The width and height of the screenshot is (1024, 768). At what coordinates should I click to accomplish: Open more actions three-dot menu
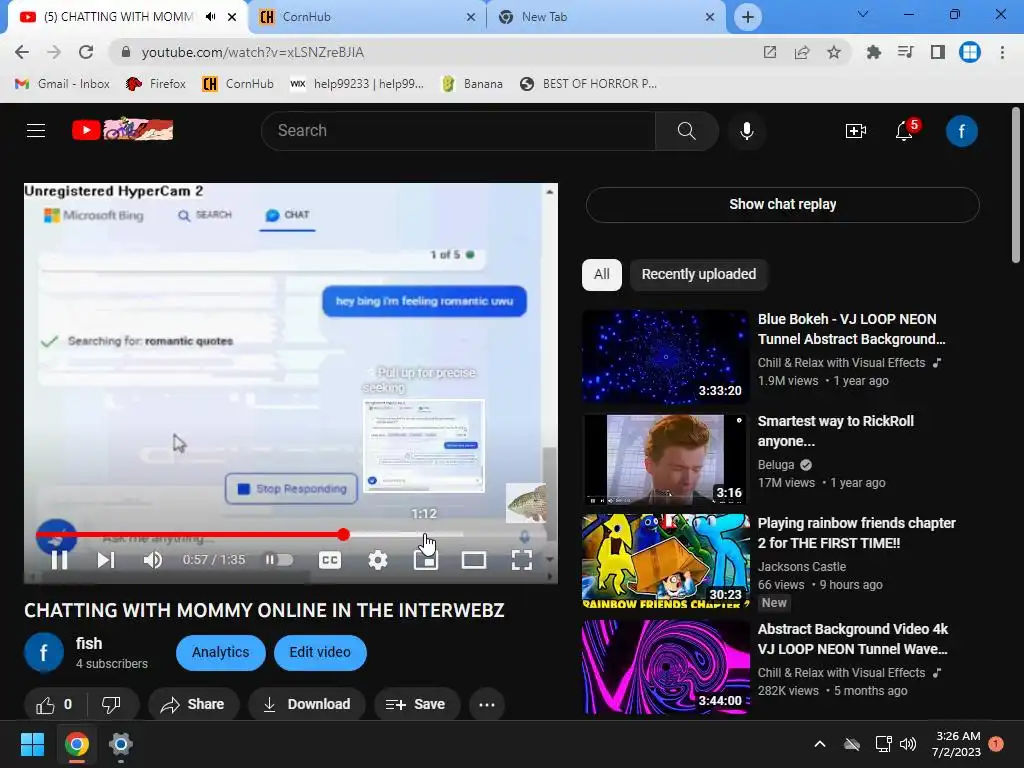tap(487, 705)
